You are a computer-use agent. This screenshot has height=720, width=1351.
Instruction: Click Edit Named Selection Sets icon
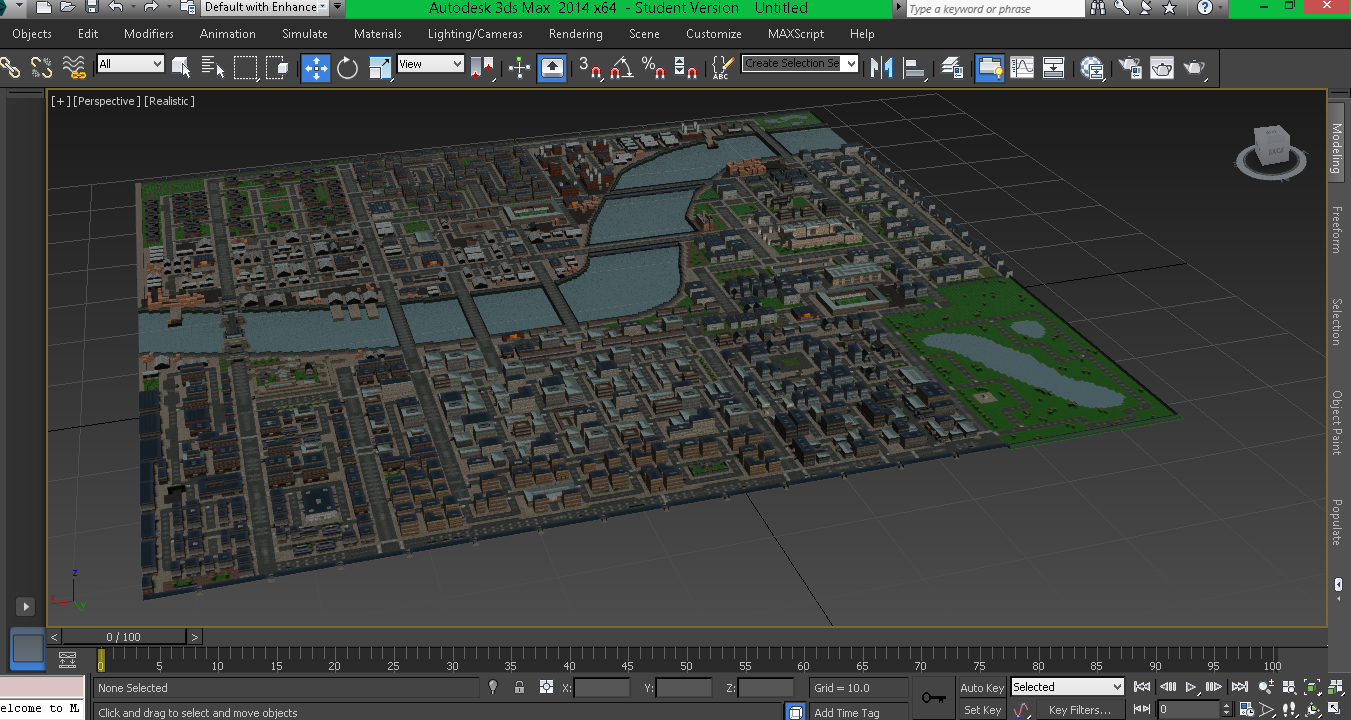pos(722,68)
